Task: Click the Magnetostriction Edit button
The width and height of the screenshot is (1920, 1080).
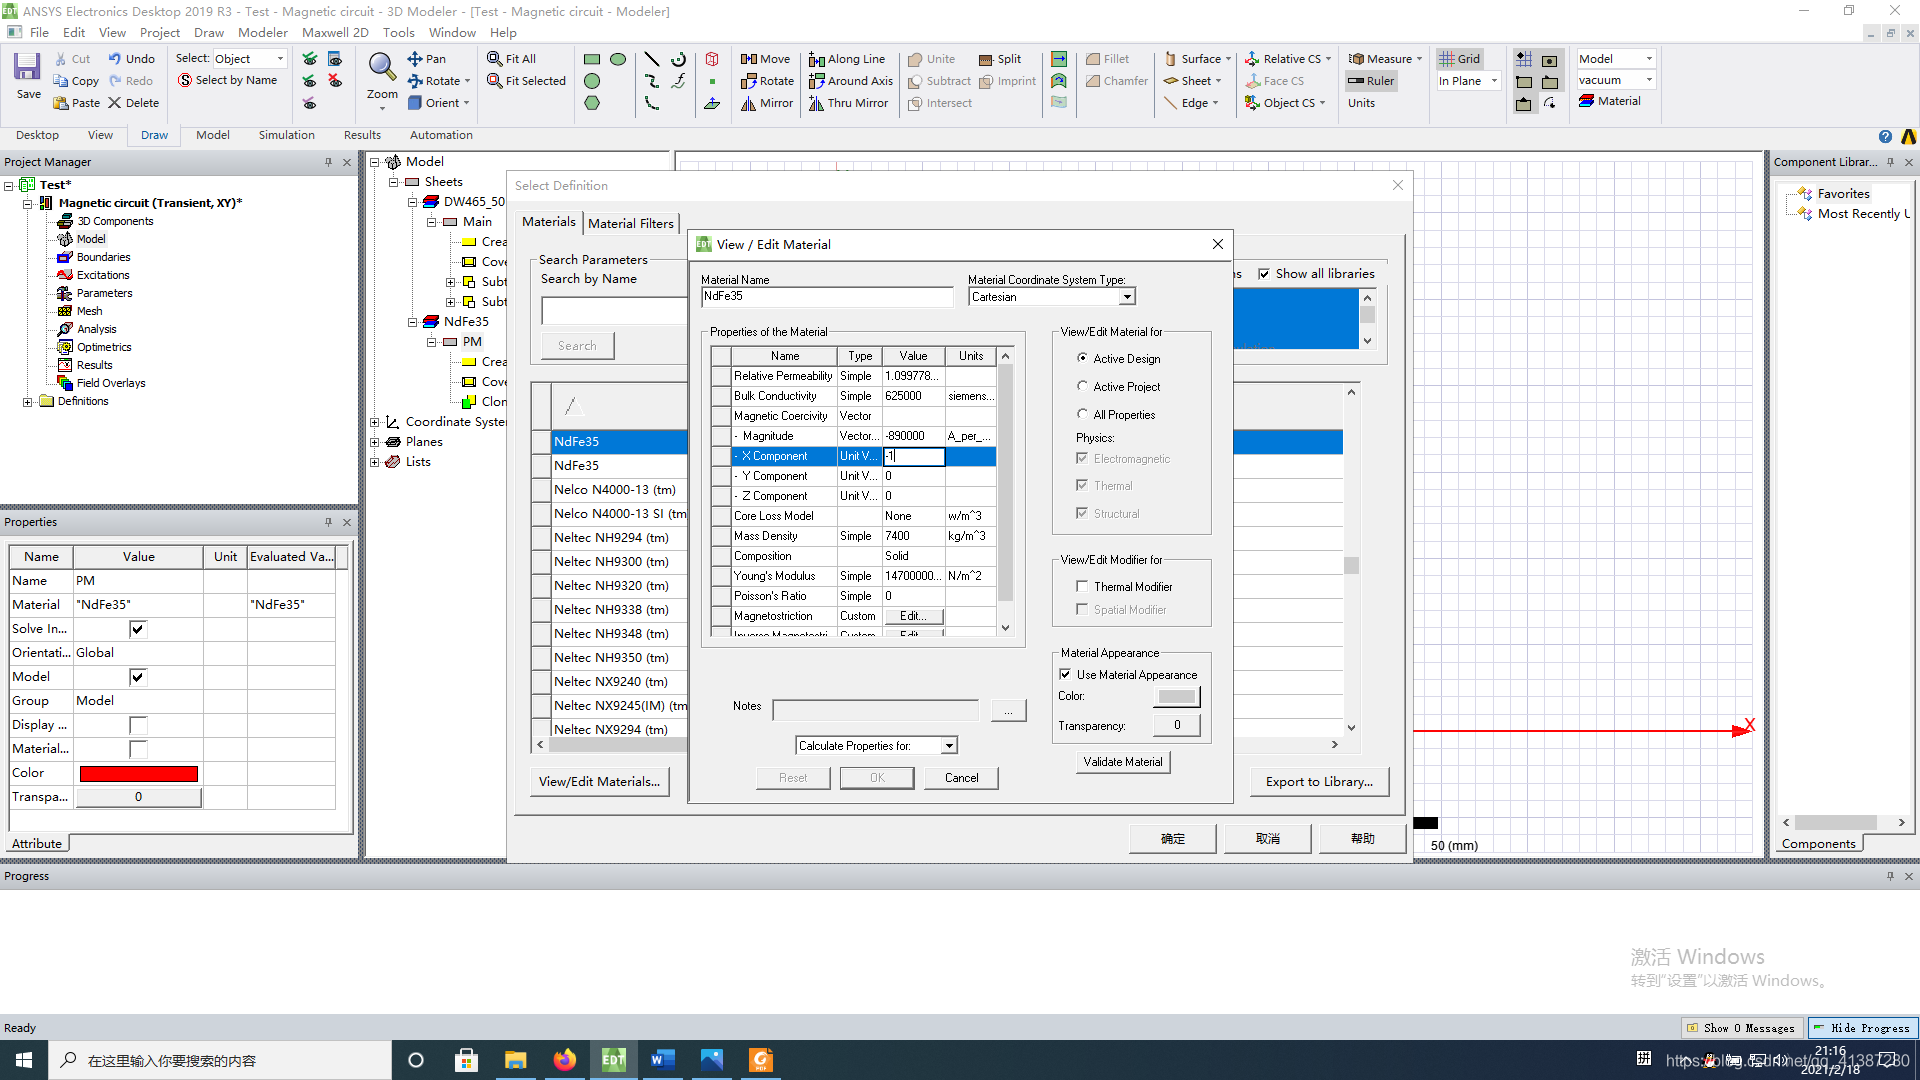Action: pyautogui.click(x=913, y=616)
